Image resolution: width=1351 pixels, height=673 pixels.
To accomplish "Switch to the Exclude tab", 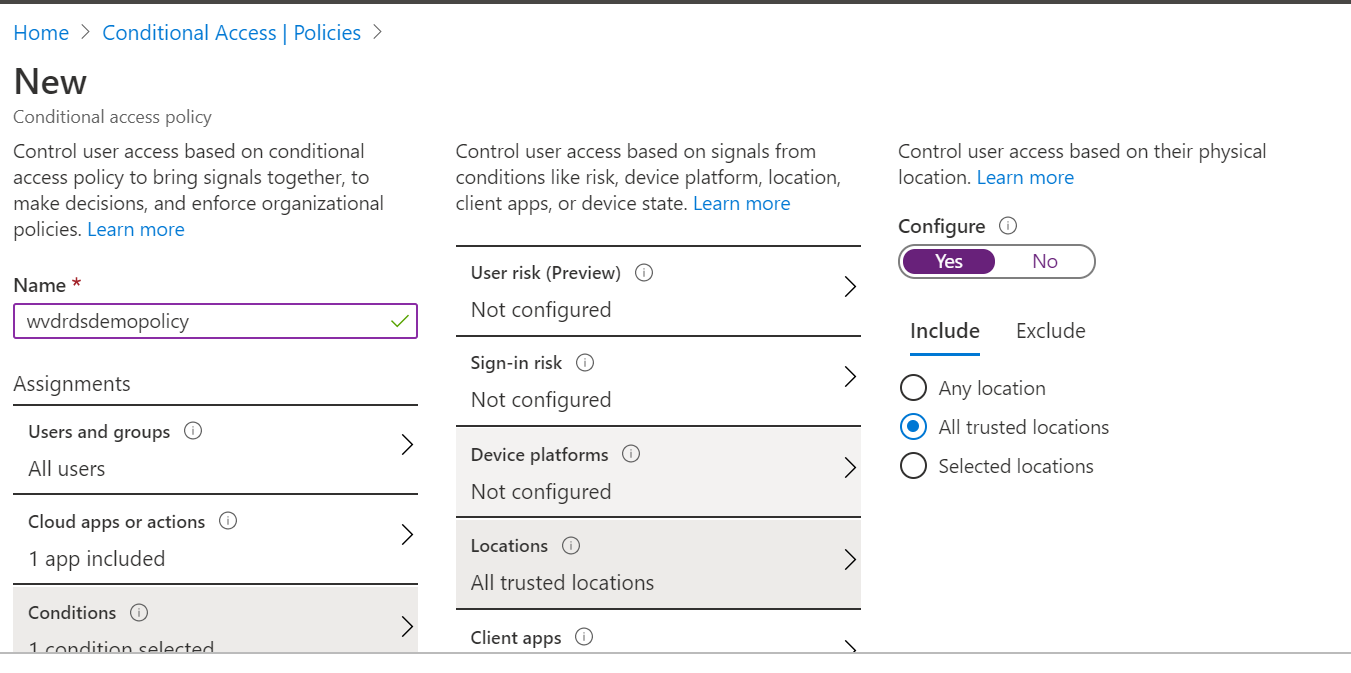I will 1050,331.
